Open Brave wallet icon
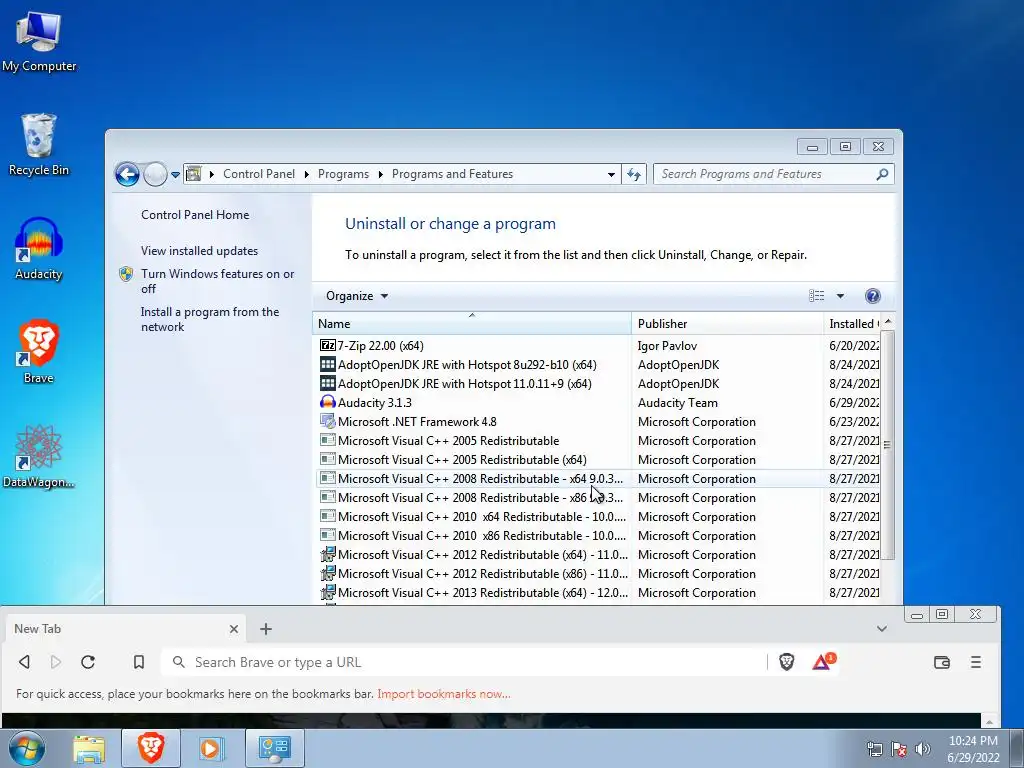Viewport: 1024px width, 768px height. [941, 662]
